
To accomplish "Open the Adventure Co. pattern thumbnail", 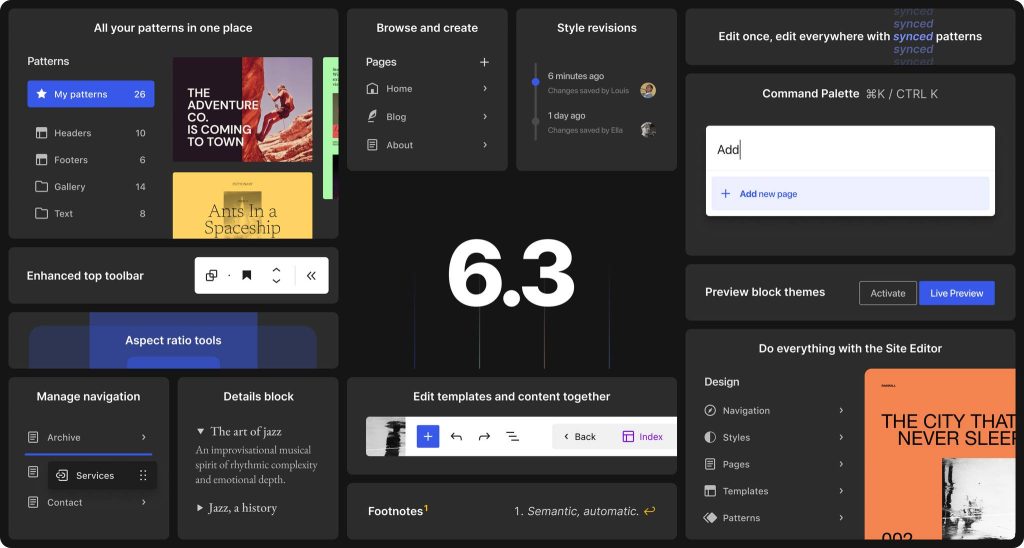I will click(242, 110).
